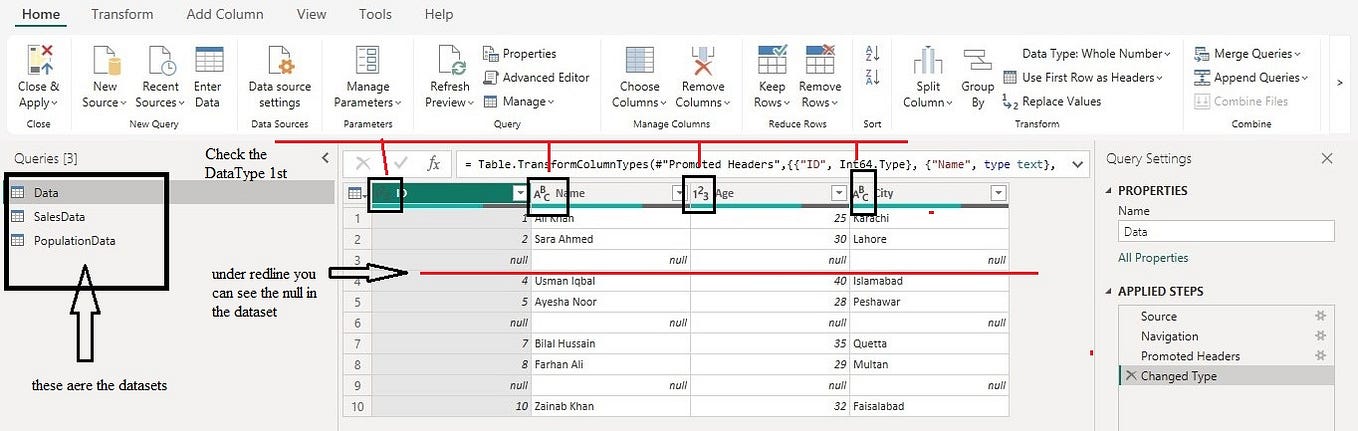Switch to the Transform tab
This screenshot has width=1358, height=431.
point(122,14)
